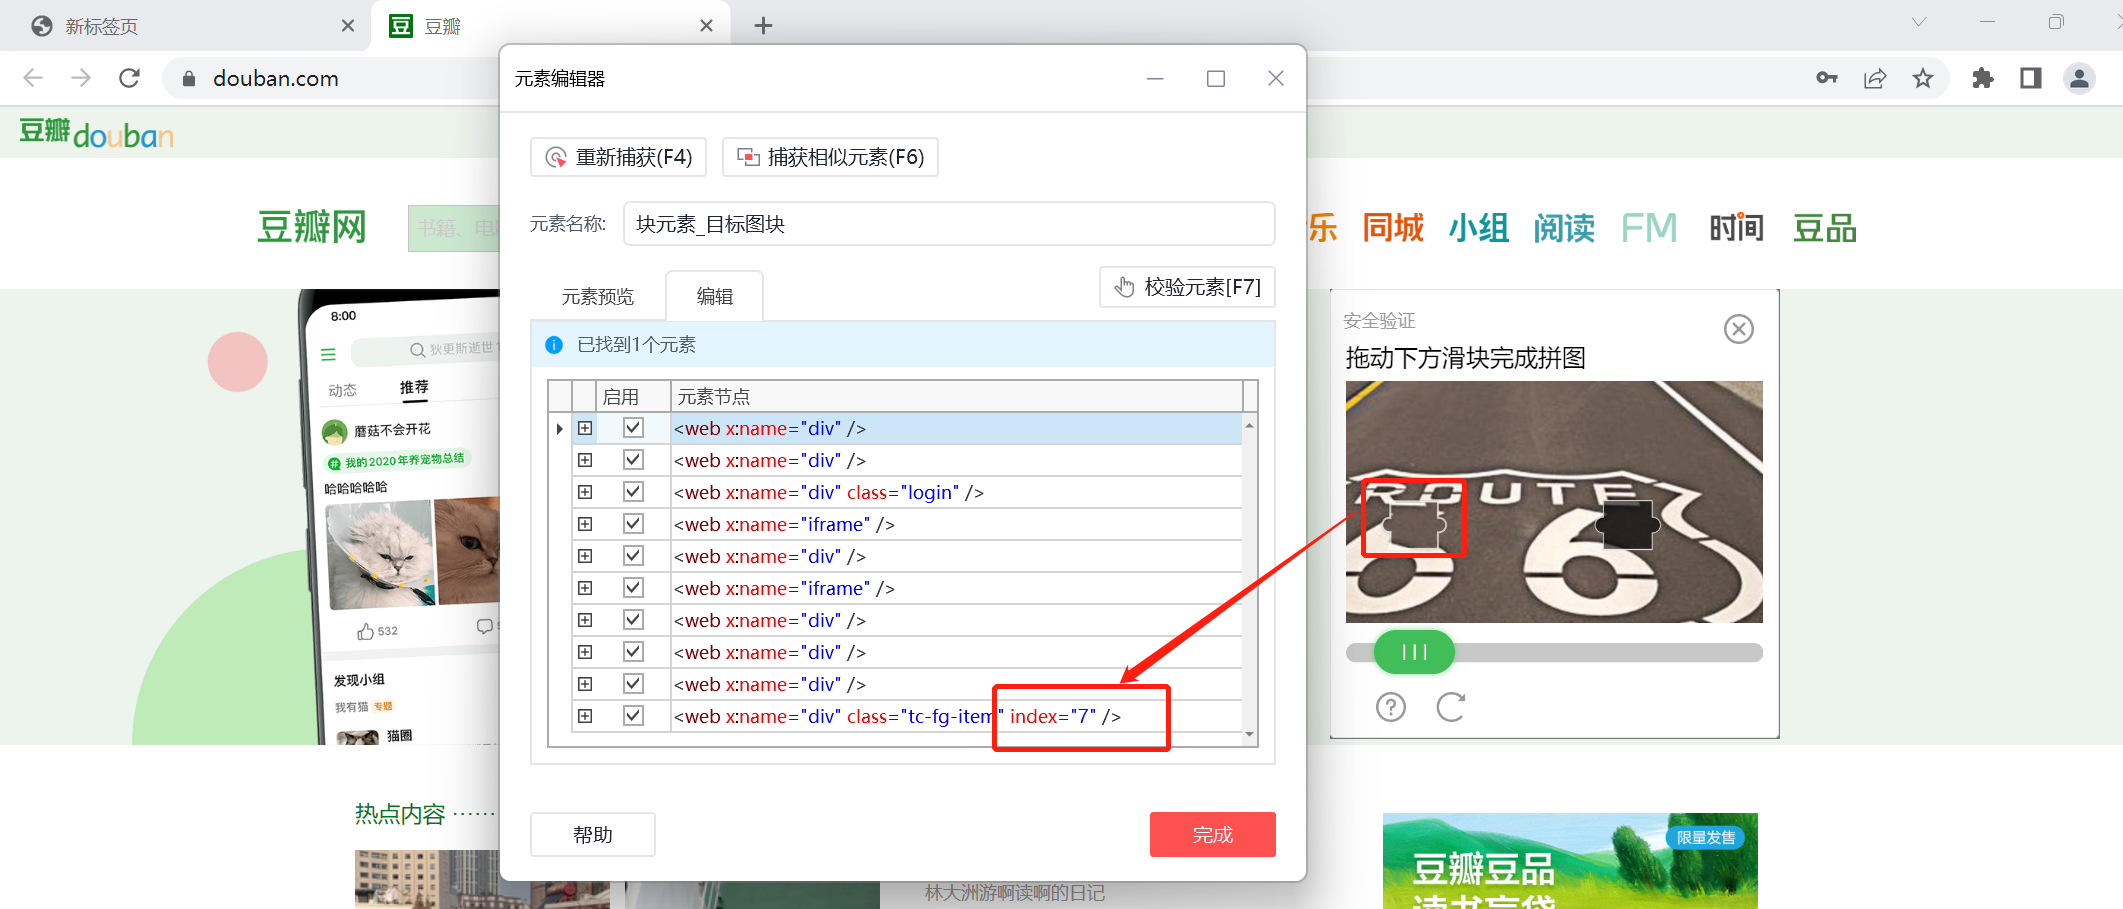Open a new browser tab

(x=763, y=26)
